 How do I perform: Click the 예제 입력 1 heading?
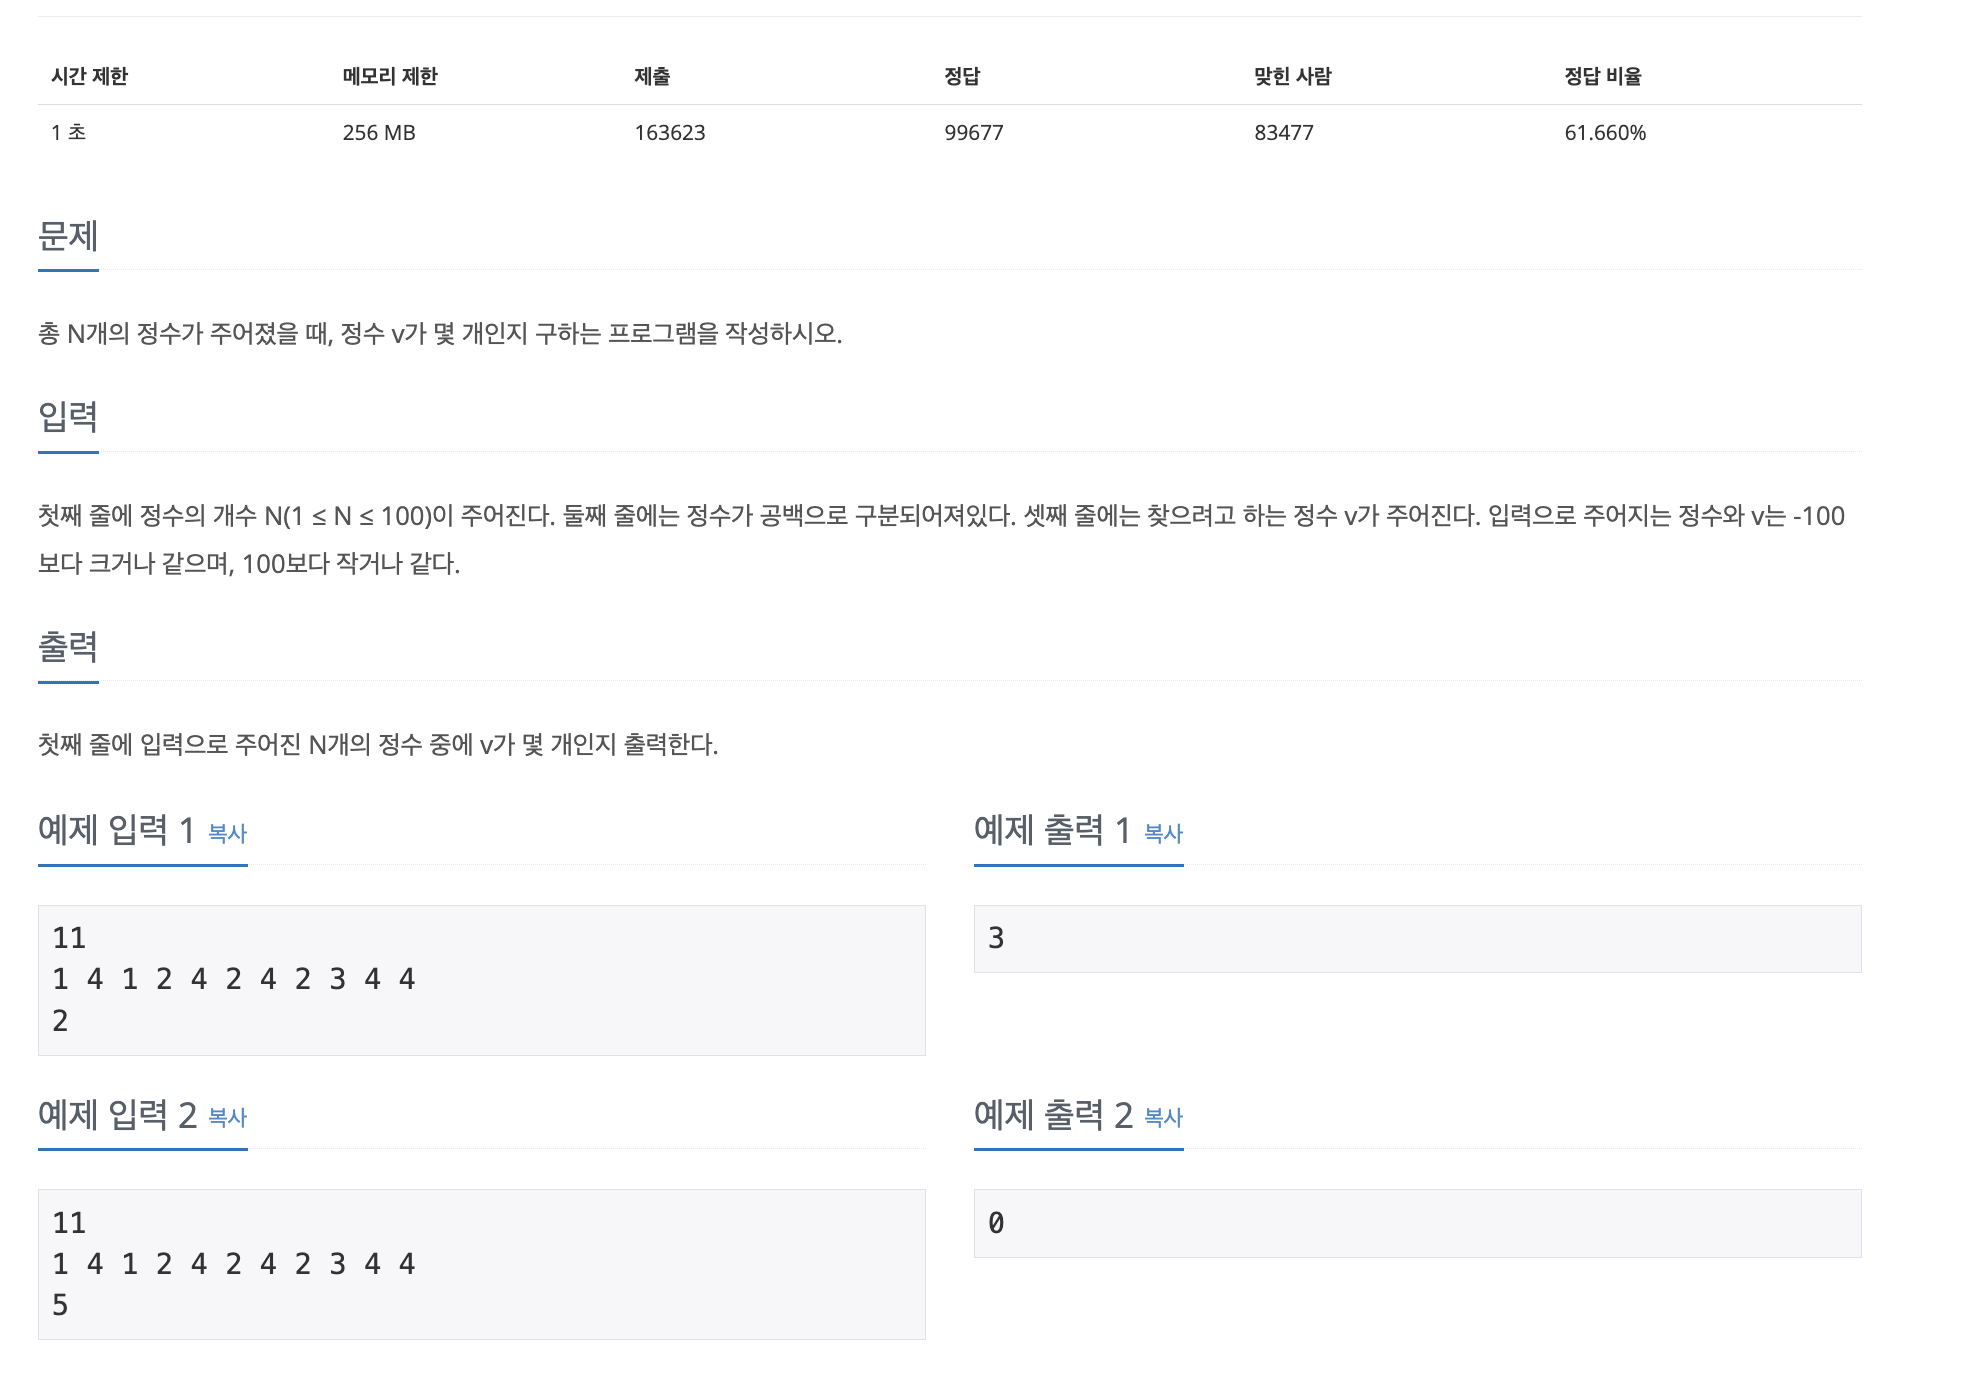pos(116,830)
